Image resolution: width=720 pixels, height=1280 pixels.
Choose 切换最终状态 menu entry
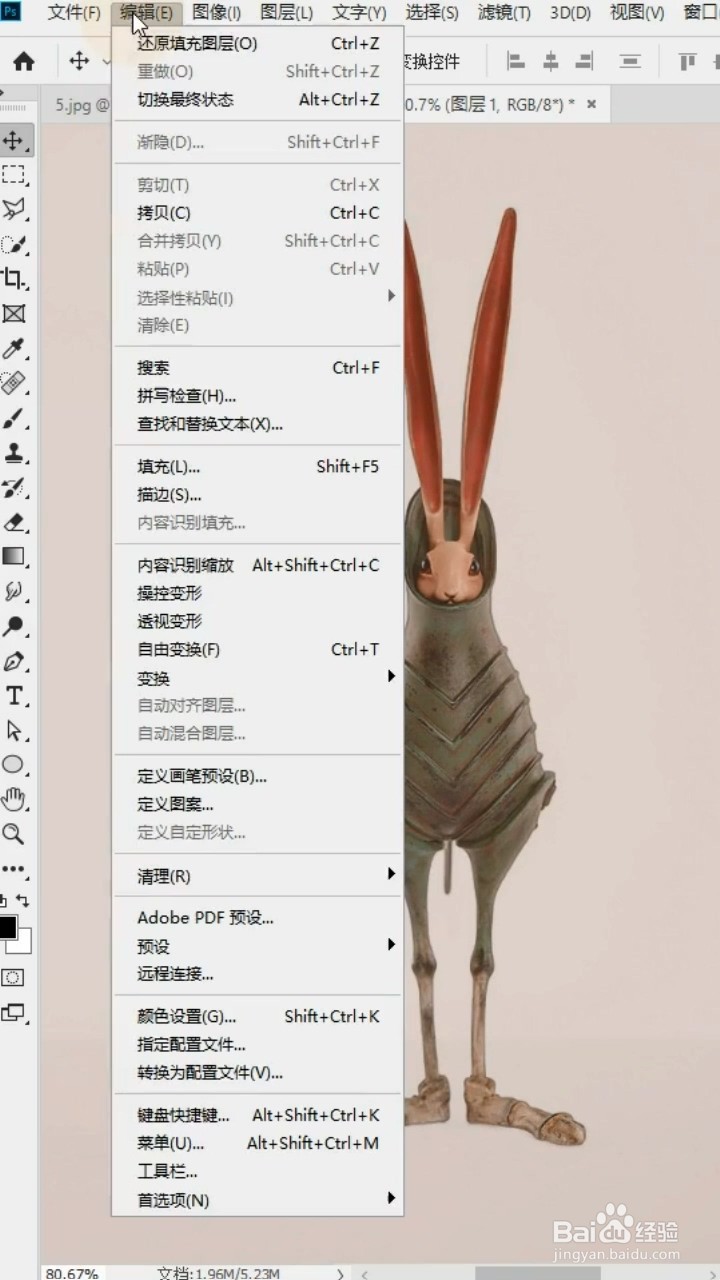click(x=258, y=100)
